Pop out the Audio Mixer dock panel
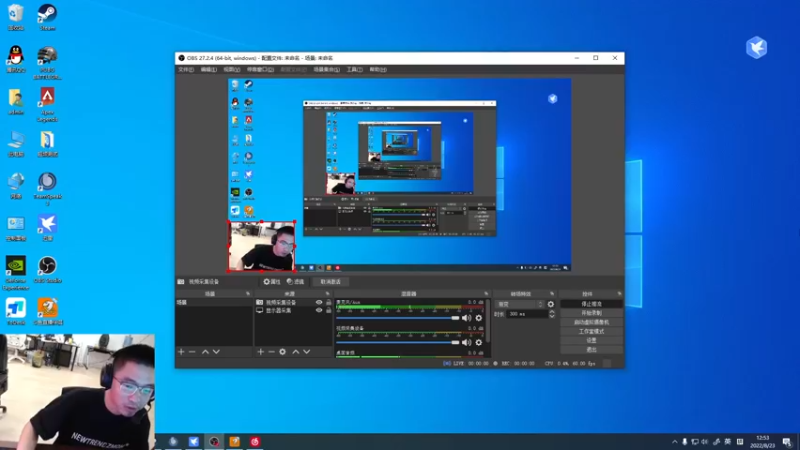This screenshot has height=450, width=800. tap(486, 294)
